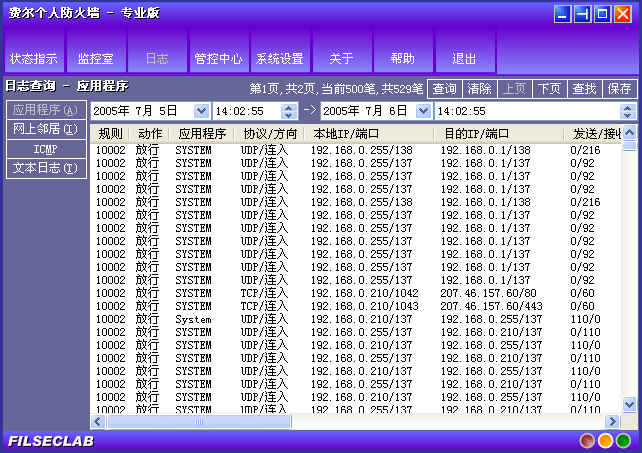642x453 pixels.
Task: Go to next page with 下页
Action: tap(549, 89)
